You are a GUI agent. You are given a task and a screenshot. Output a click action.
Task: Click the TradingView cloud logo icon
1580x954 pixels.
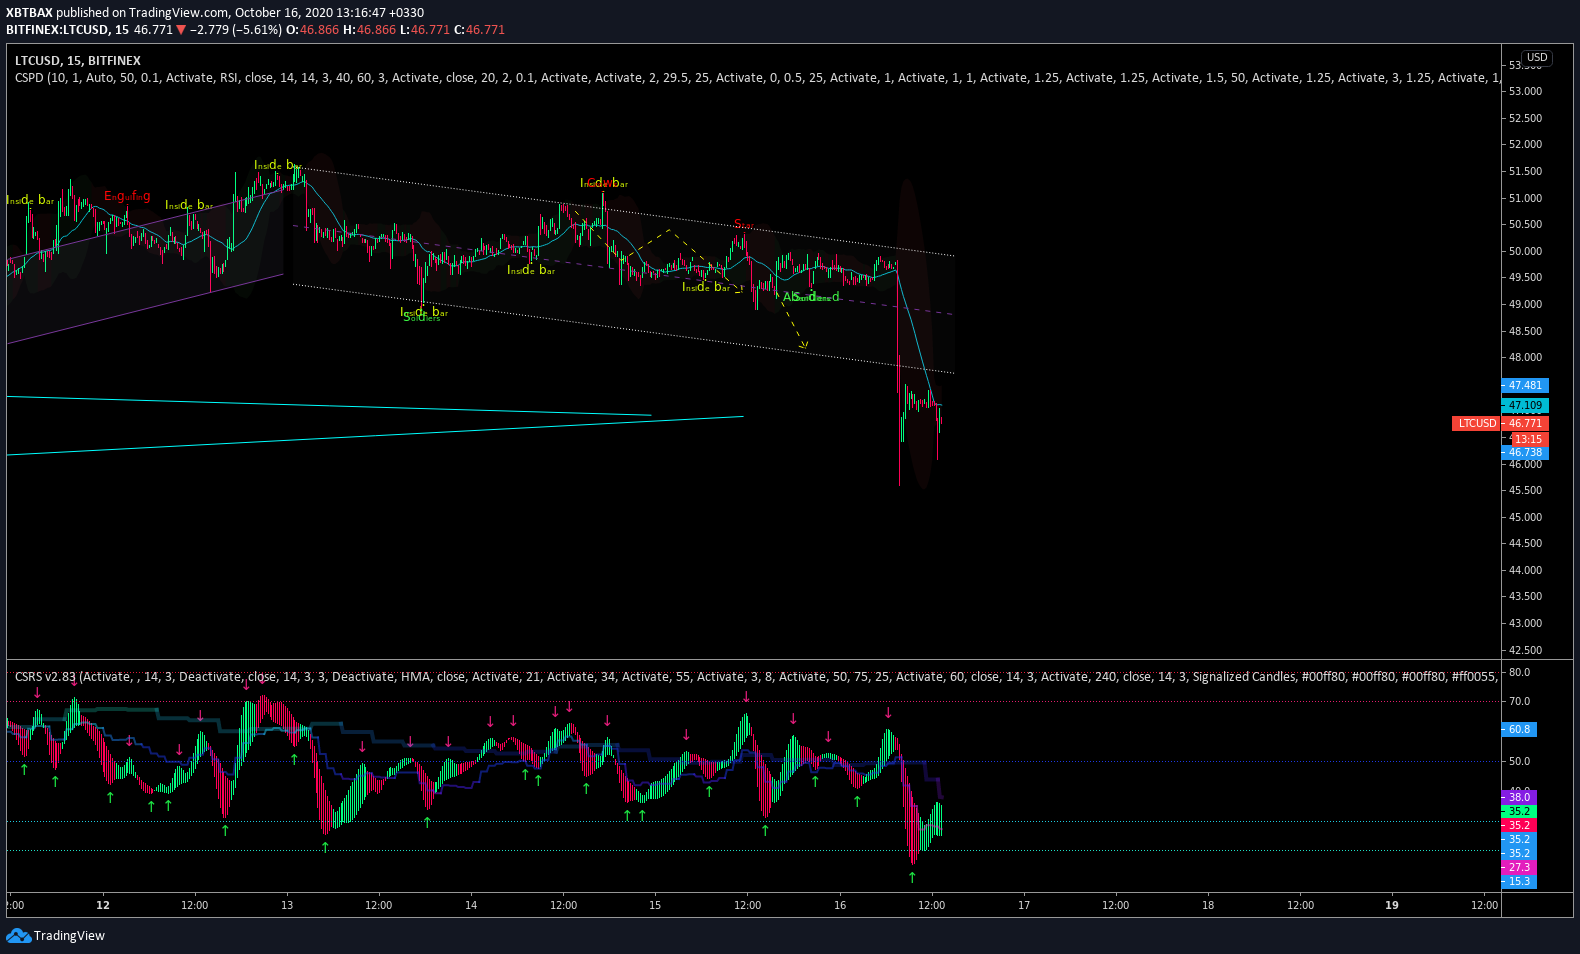[x=18, y=936]
